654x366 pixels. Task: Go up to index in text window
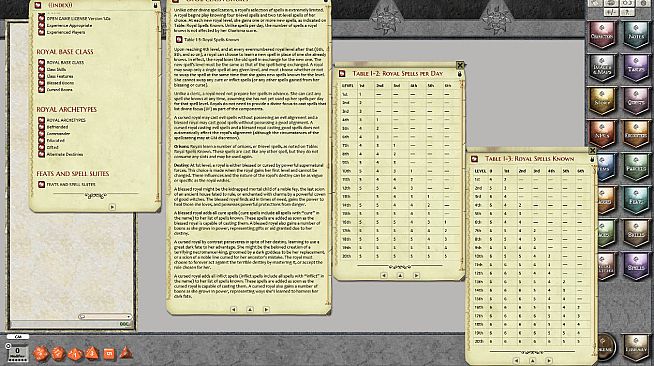(250, 309)
